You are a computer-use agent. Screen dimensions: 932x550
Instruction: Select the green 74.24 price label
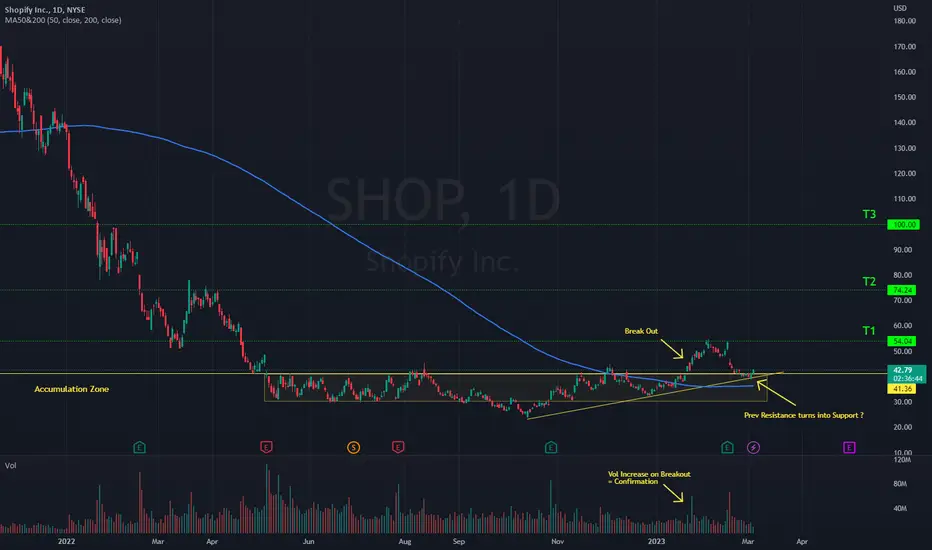[x=902, y=290]
